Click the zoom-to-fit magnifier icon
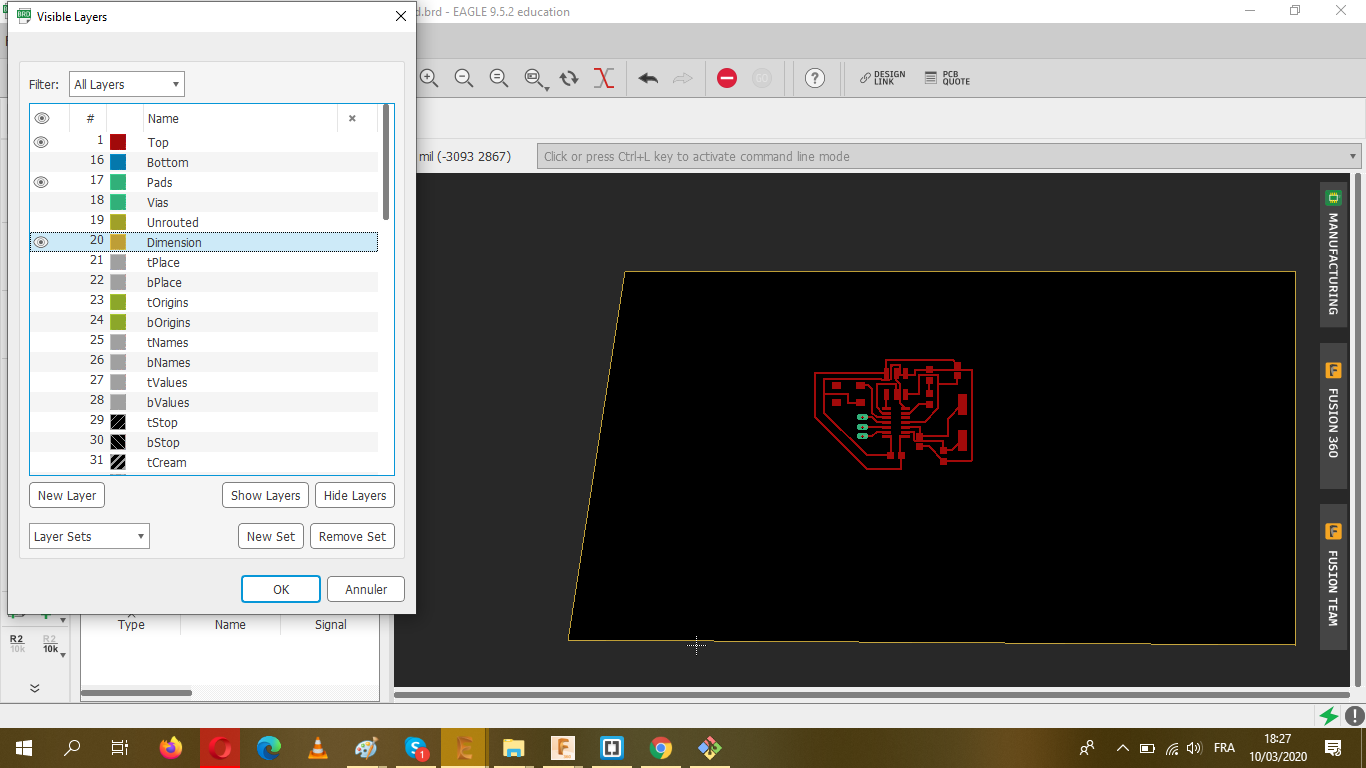 [499, 78]
